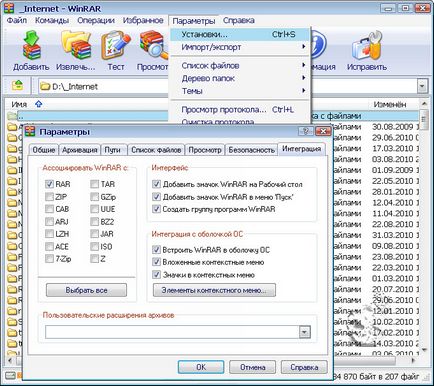Click the Тест (Test) toolbar icon
Image resolution: width=434 pixels, height=386 pixels.
pos(115,46)
